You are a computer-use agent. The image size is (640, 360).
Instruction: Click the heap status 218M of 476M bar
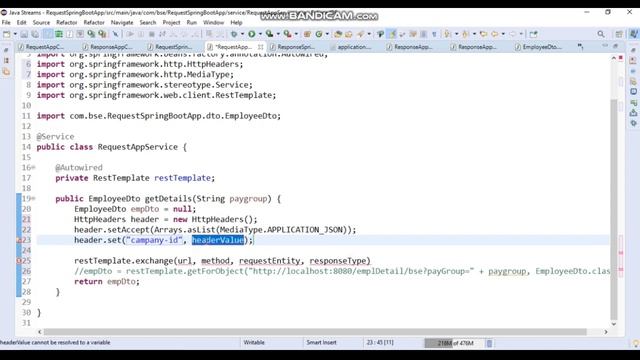(455, 343)
